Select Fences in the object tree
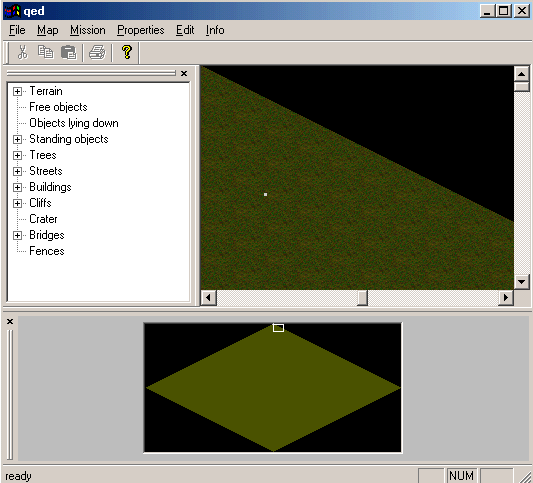The image size is (533, 483). (x=47, y=251)
